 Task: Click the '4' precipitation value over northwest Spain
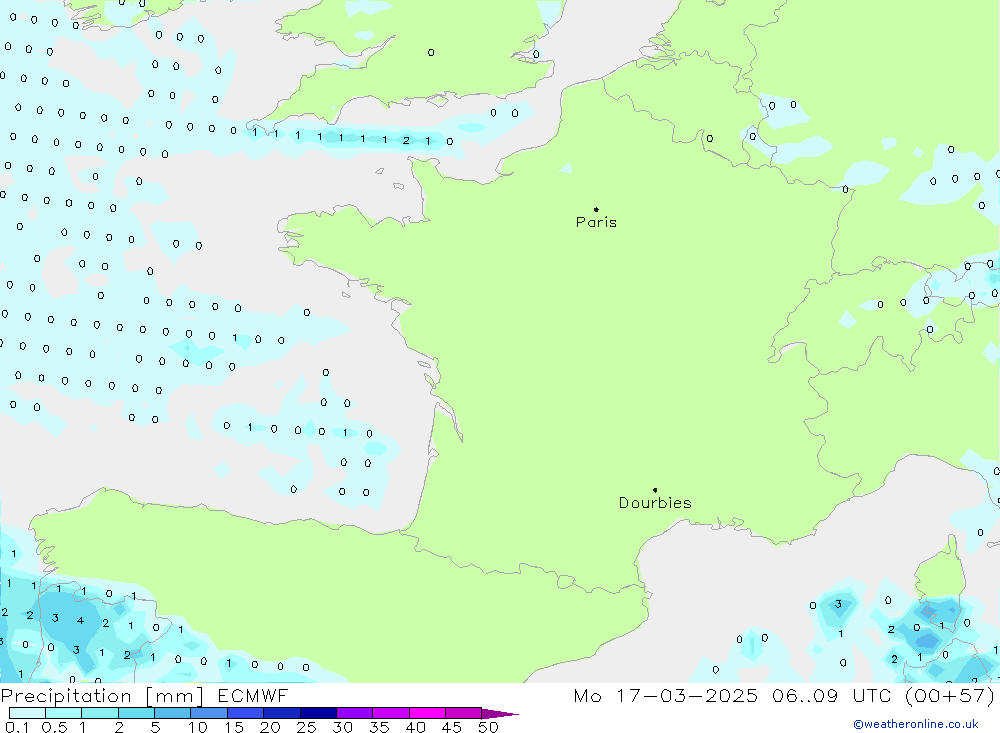[80, 620]
